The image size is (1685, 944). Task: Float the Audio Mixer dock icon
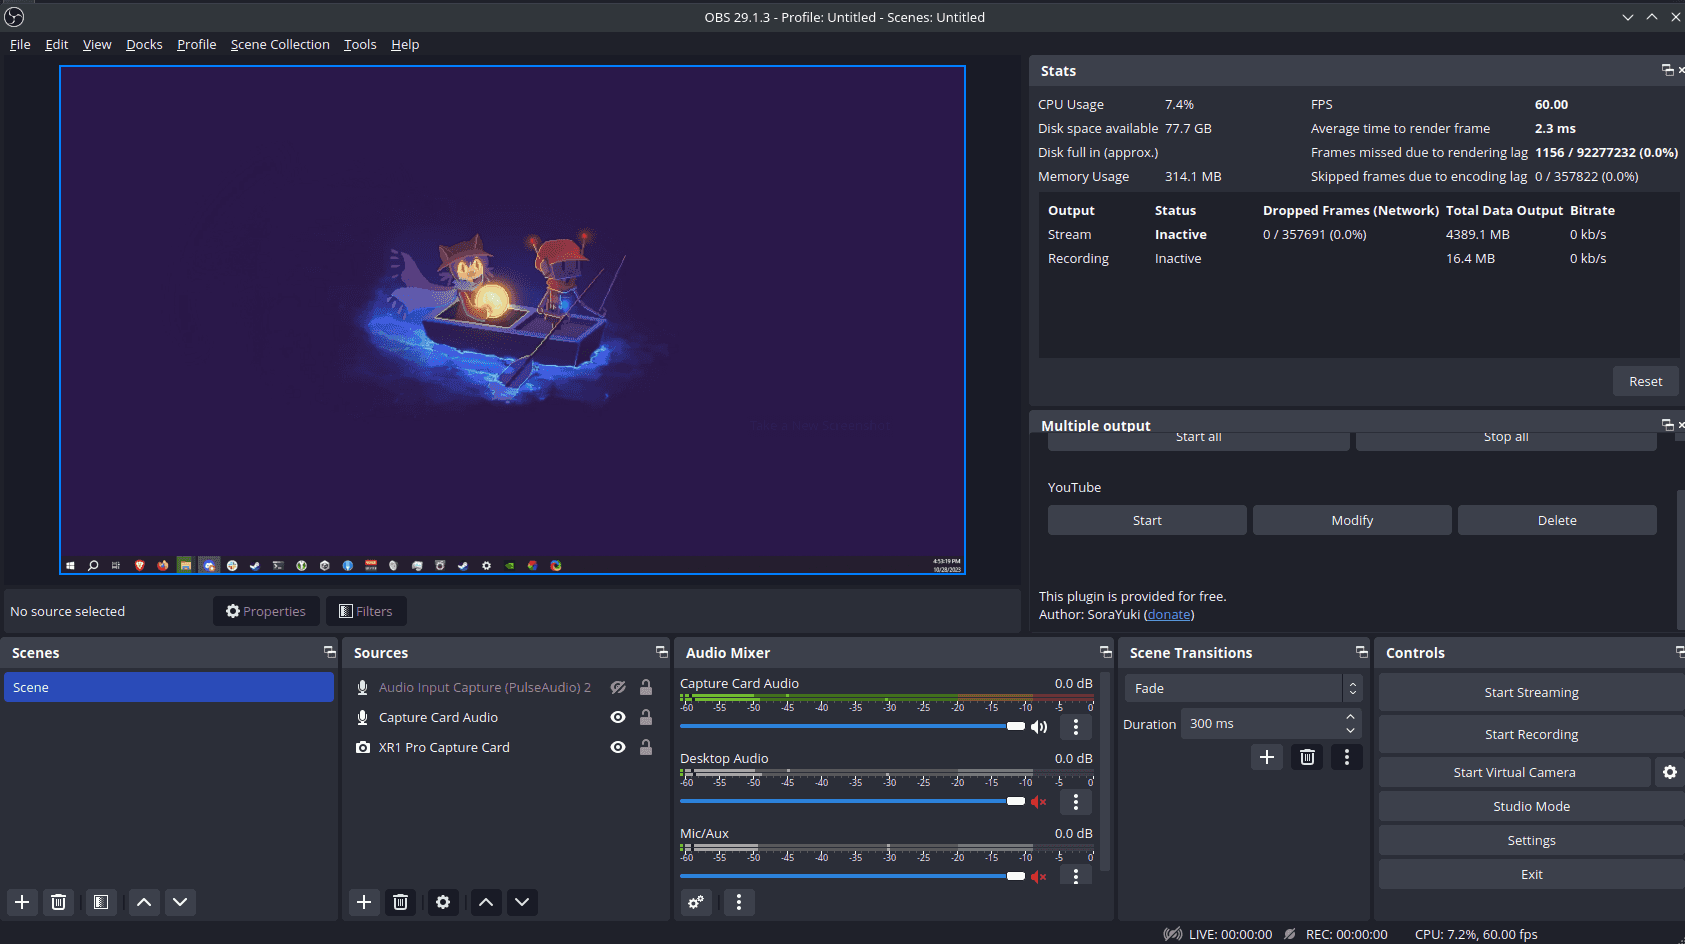(1106, 652)
